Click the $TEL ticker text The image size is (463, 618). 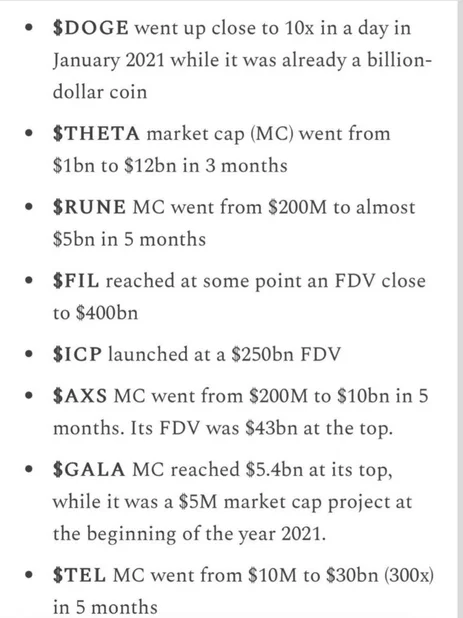click(x=79, y=575)
